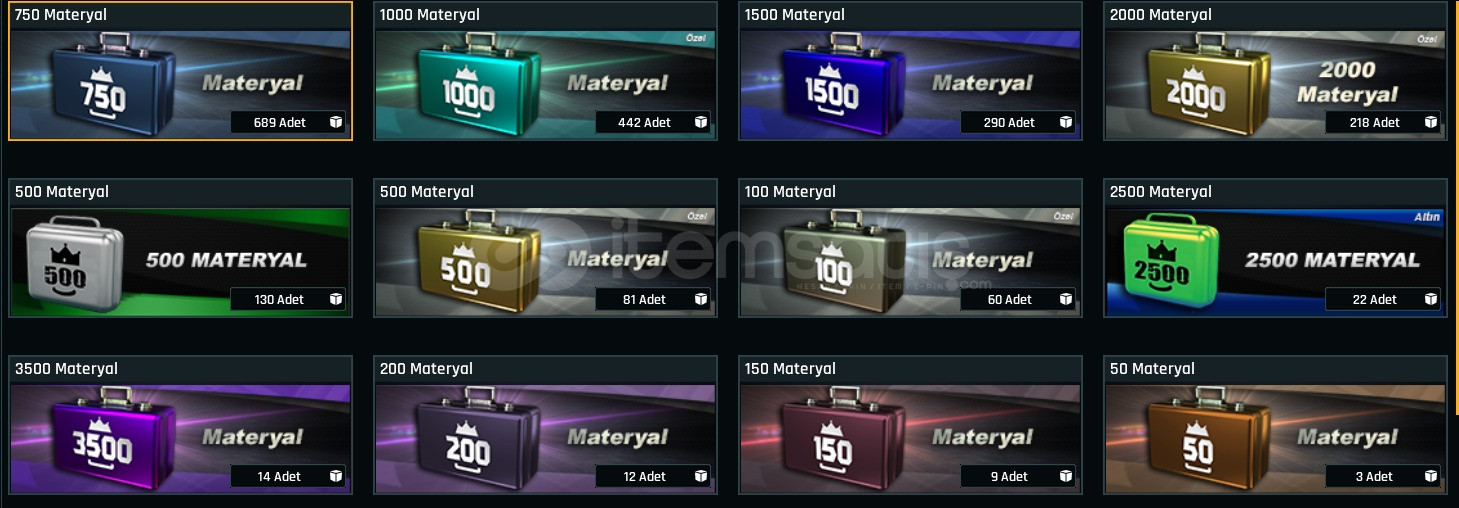
Task: Click the 14 Adet quantity badge
Action: click(x=288, y=476)
